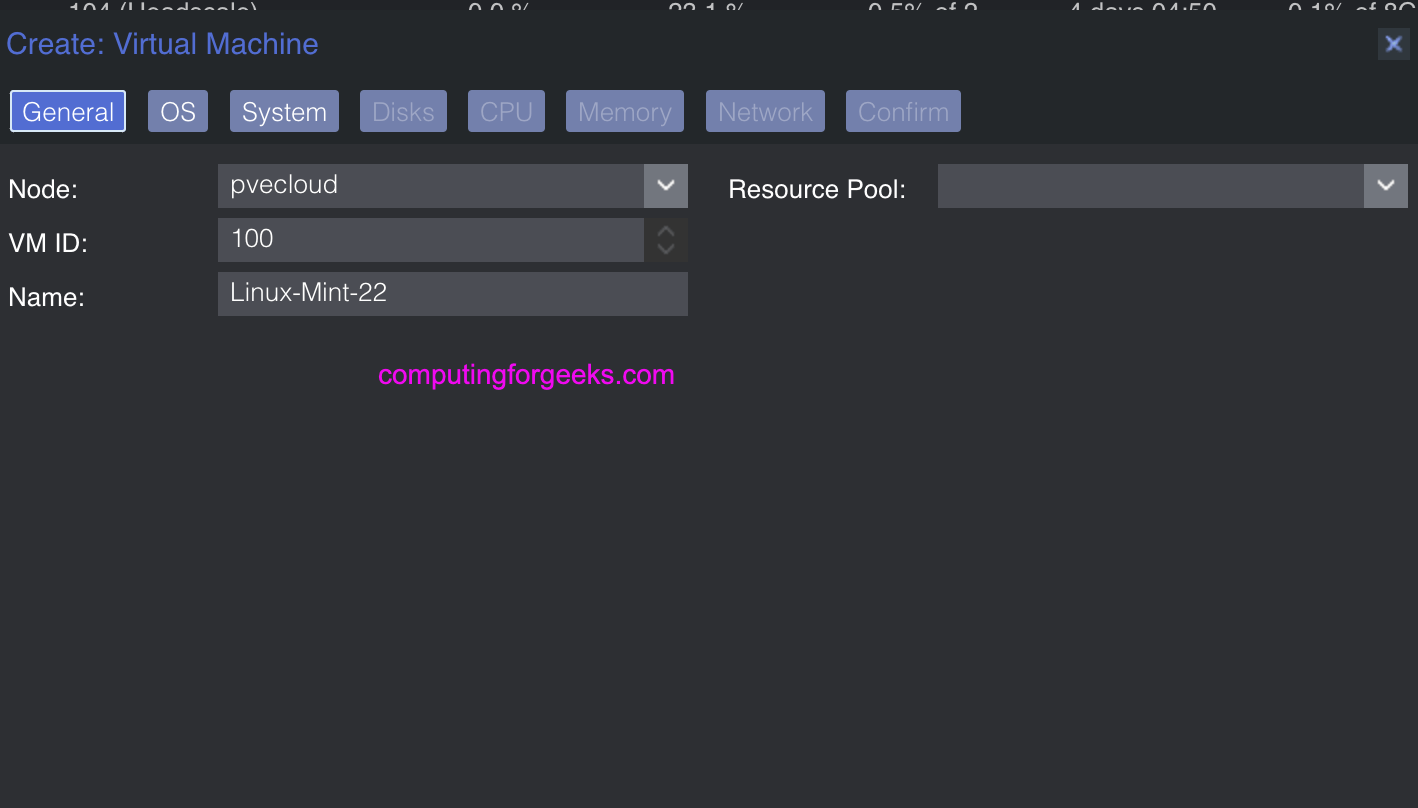Click inside the Resource Pool field
The width and height of the screenshot is (1418, 808).
pos(1150,186)
